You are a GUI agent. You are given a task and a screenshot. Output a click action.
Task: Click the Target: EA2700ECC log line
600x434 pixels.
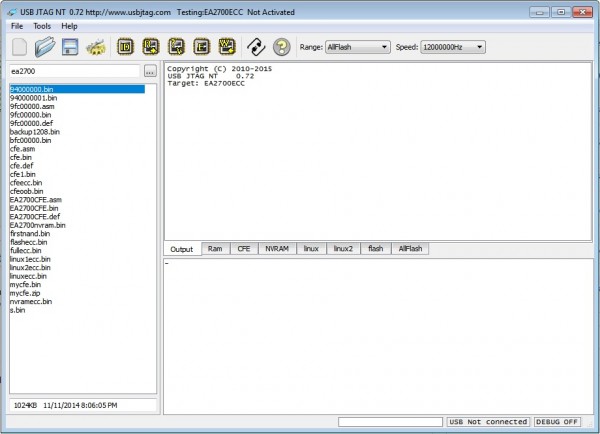click(206, 83)
